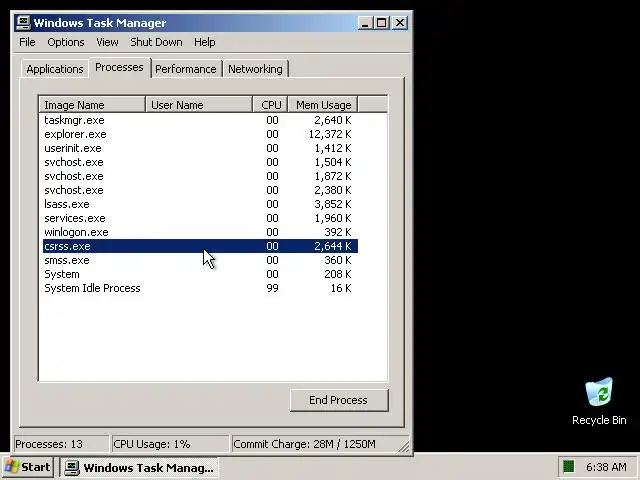Click the 99 CPU value

click(x=272, y=288)
